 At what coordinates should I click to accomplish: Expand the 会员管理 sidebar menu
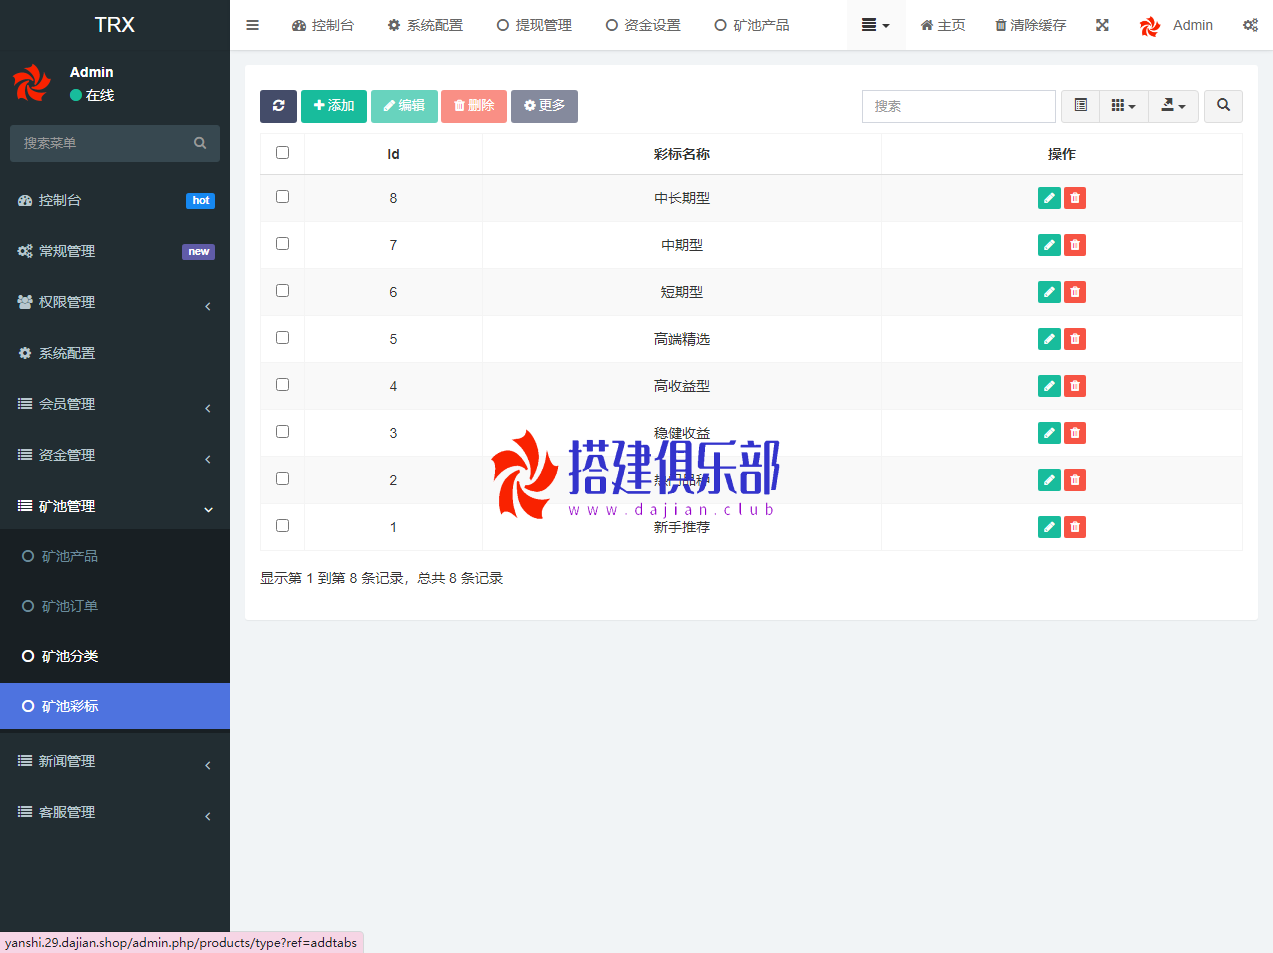tap(115, 404)
